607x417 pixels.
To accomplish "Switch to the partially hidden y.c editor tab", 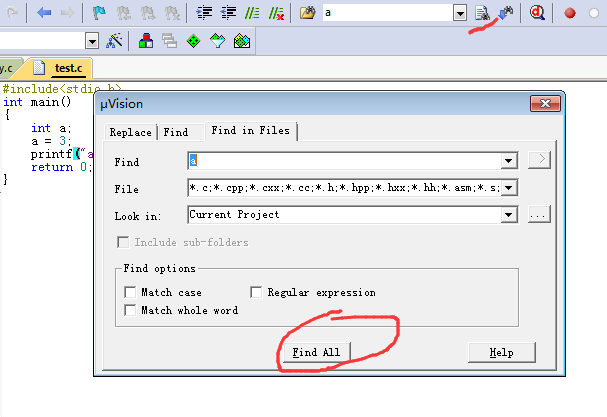I will tap(8, 68).
